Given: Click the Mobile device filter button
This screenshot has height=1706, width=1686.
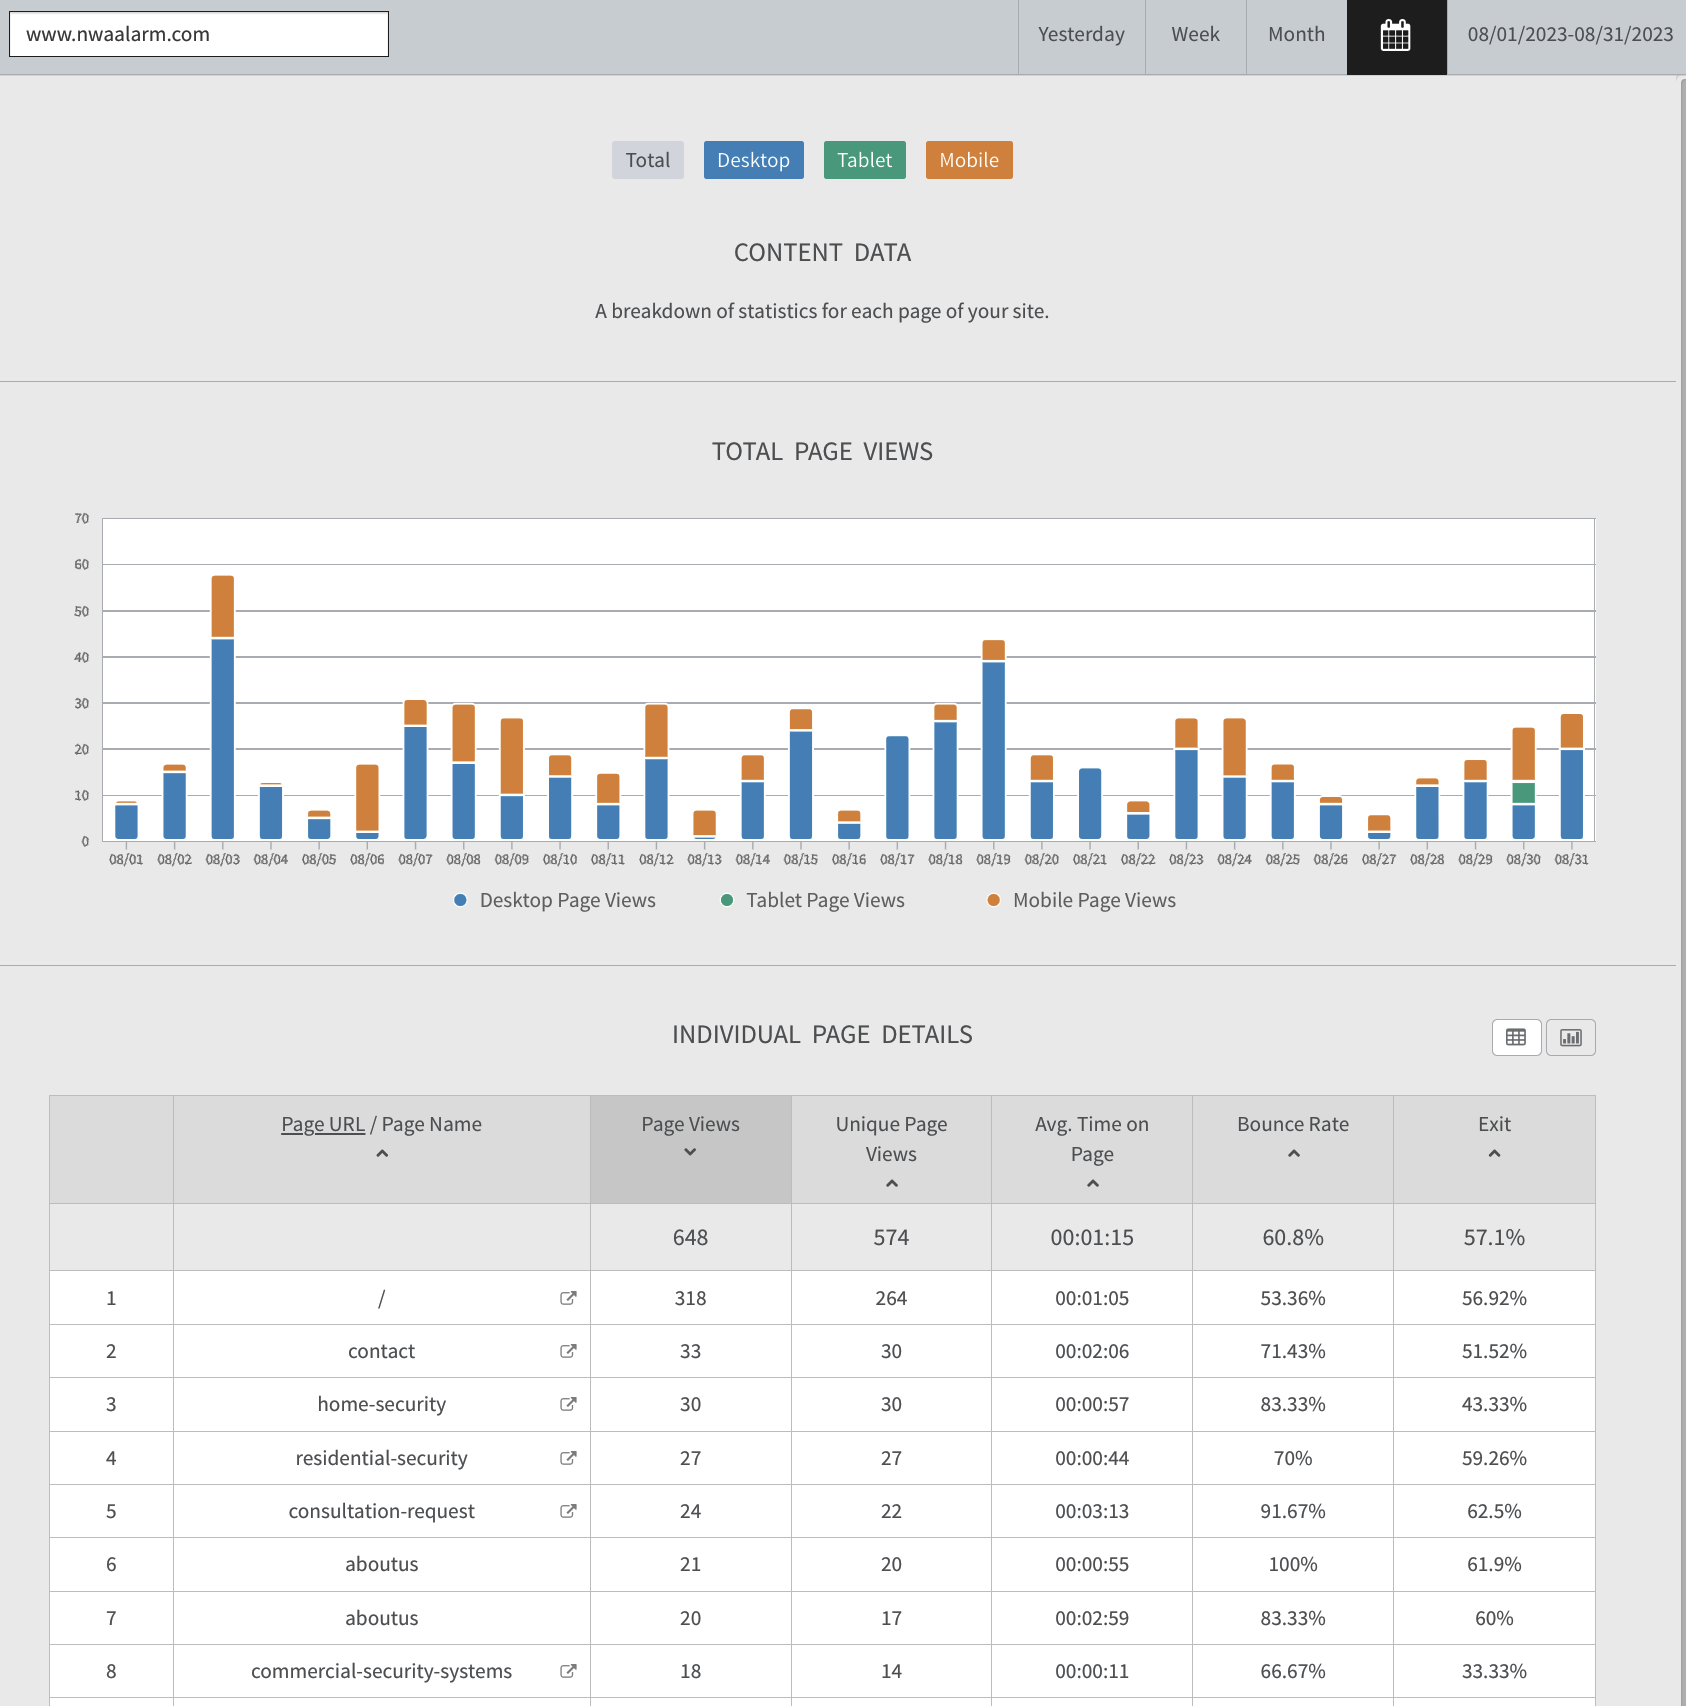Looking at the screenshot, I should click(x=968, y=160).
